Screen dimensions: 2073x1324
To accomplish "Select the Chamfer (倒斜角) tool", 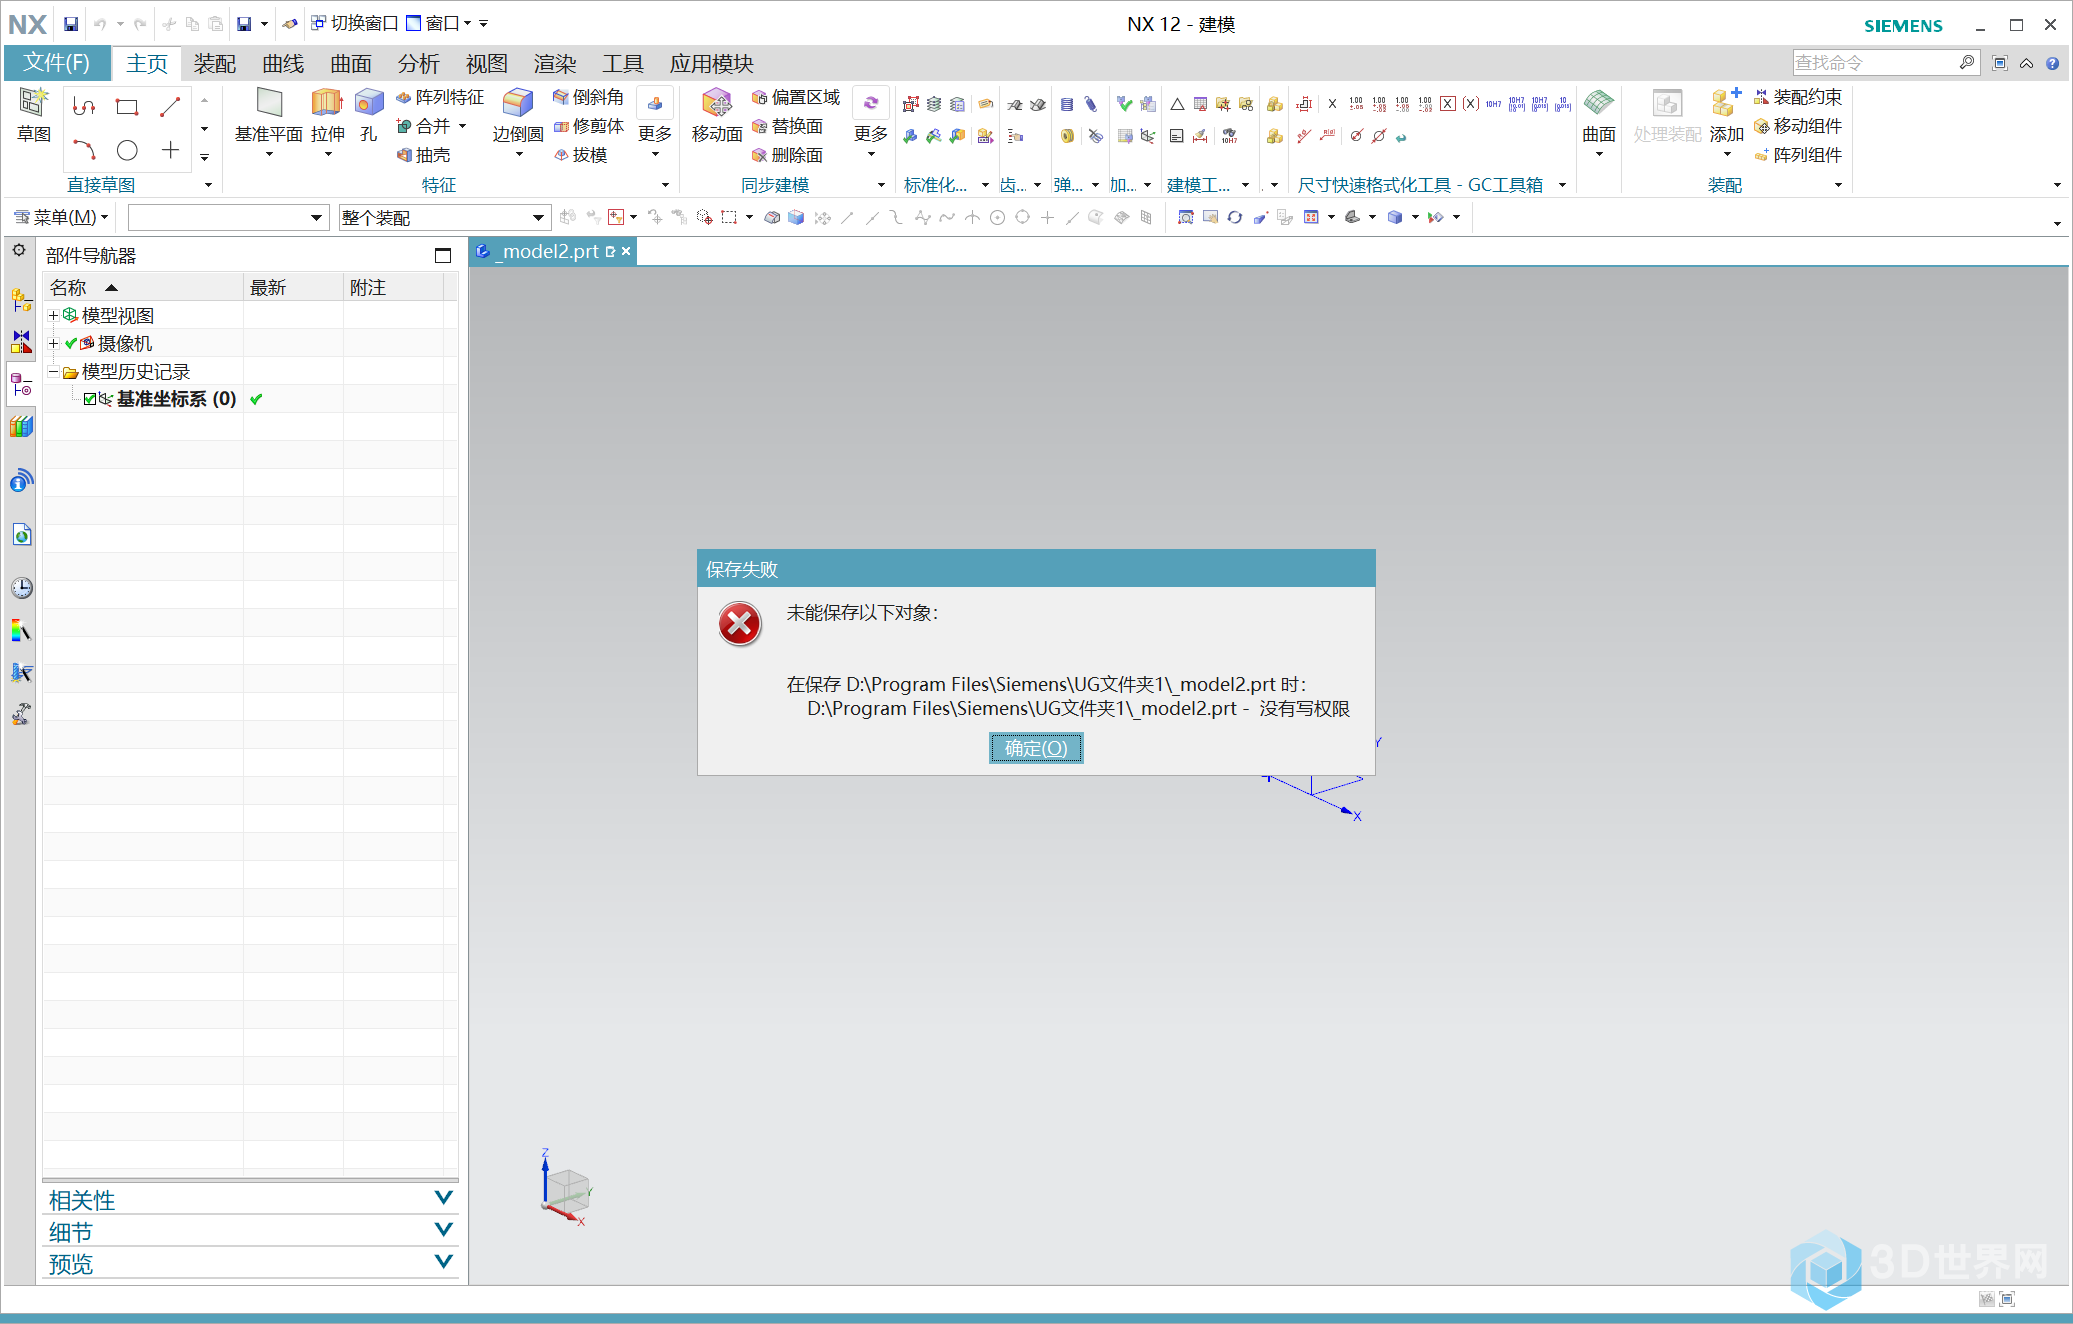I will tap(588, 97).
